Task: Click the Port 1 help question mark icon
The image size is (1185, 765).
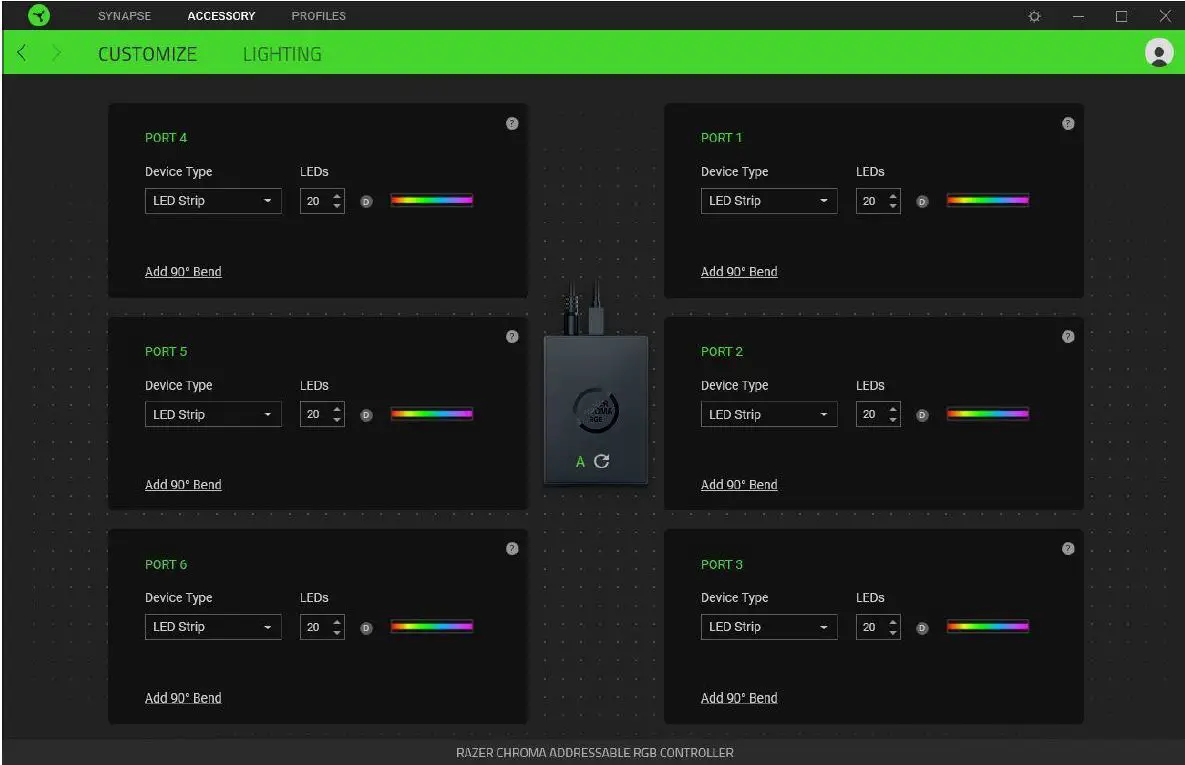Action: [1068, 123]
